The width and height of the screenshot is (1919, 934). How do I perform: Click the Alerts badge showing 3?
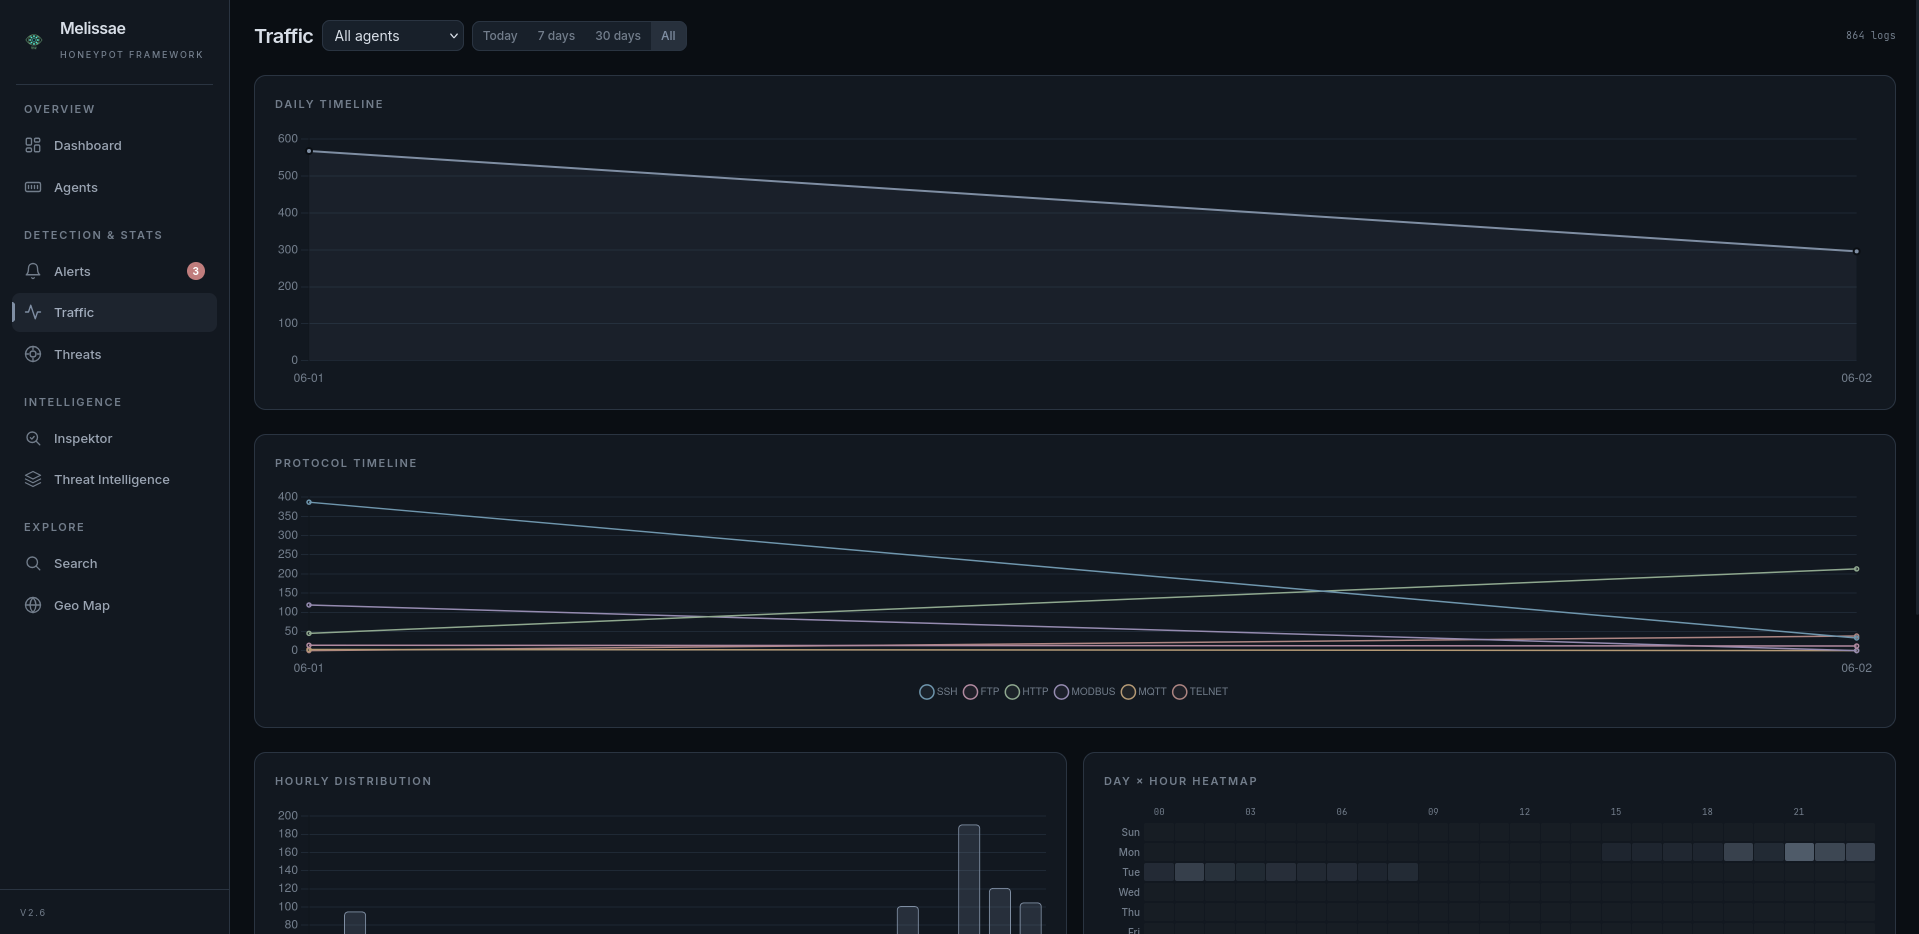[x=196, y=271]
